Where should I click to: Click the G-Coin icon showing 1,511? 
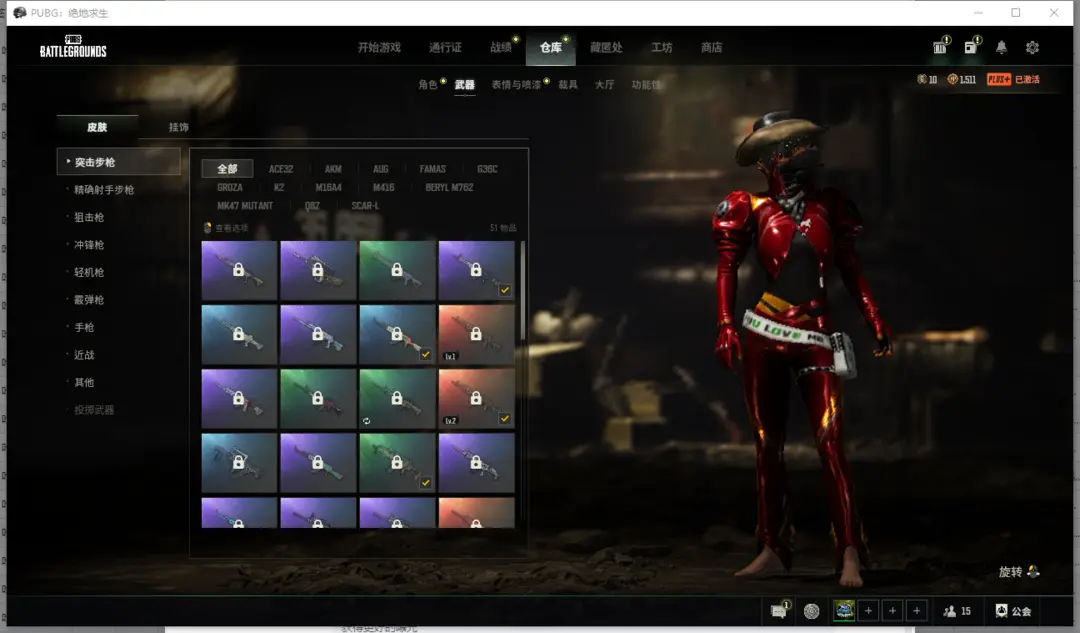953,79
